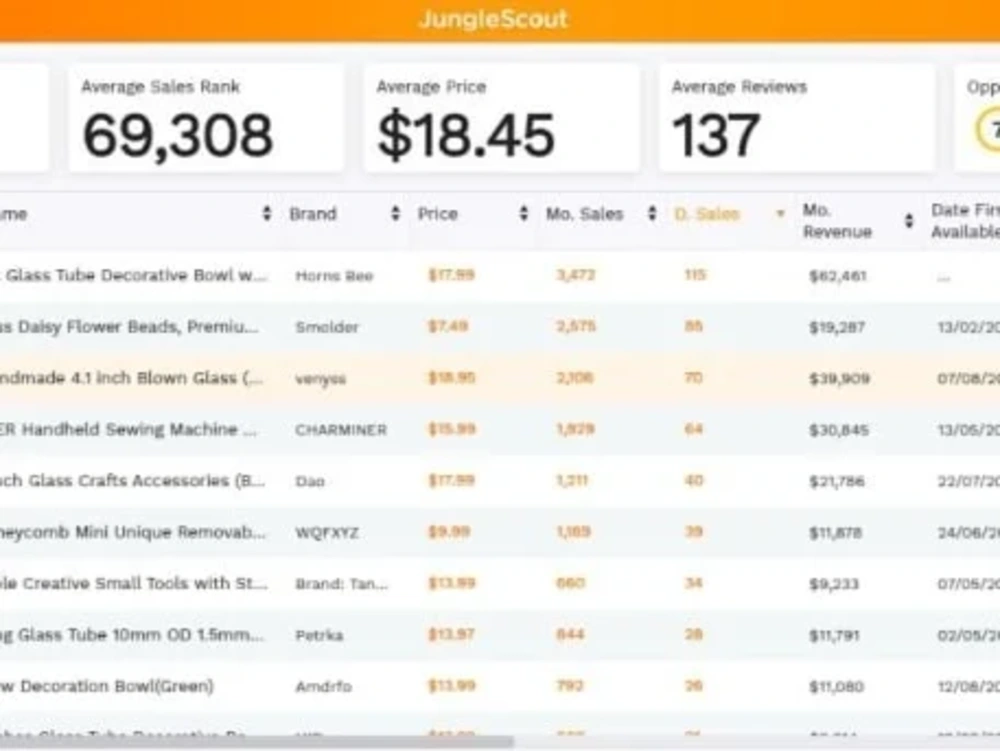1000x751 pixels.
Task: Click the WQFXYZ brand cell
Action: [x=327, y=532]
